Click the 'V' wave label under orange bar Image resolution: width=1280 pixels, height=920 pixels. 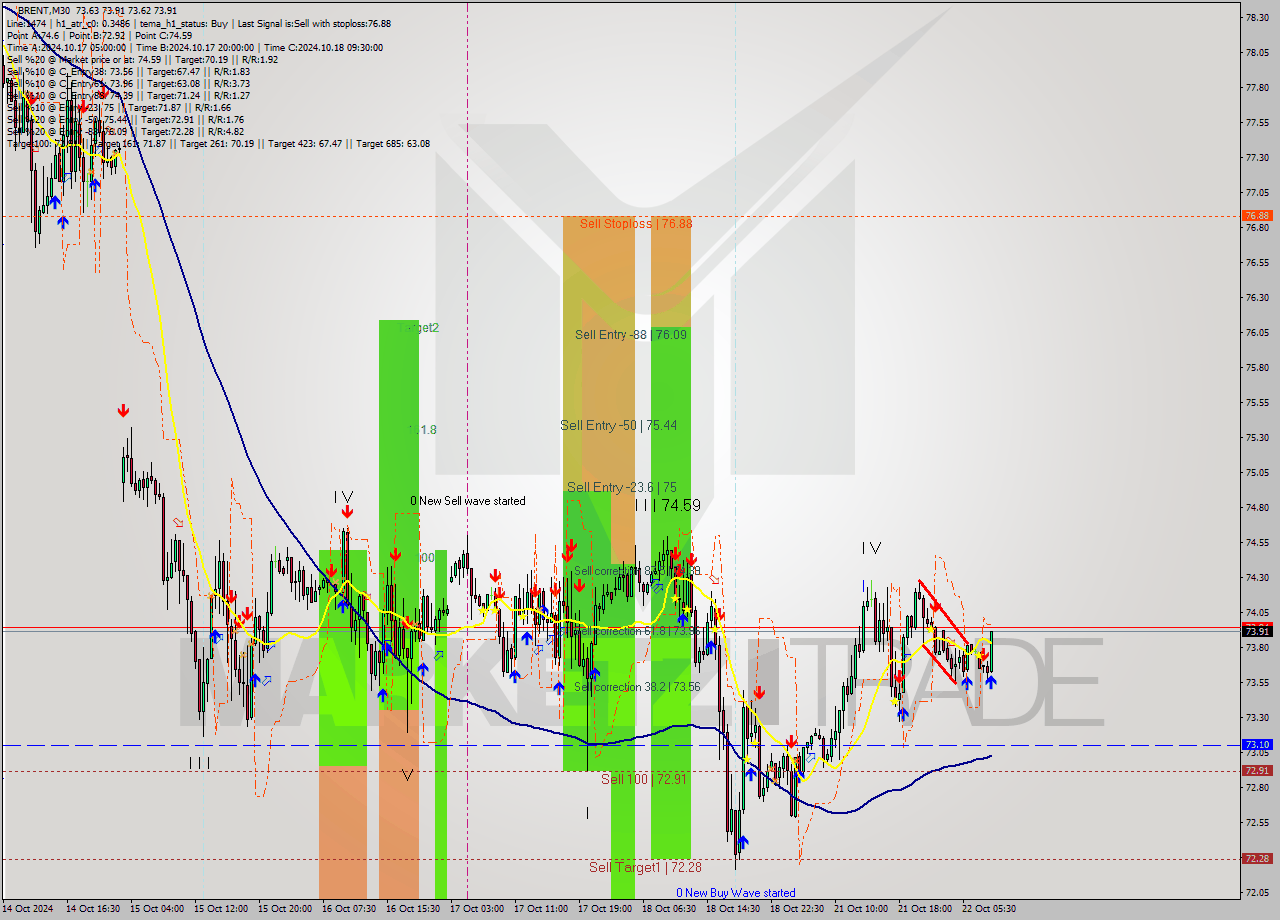(x=407, y=775)
